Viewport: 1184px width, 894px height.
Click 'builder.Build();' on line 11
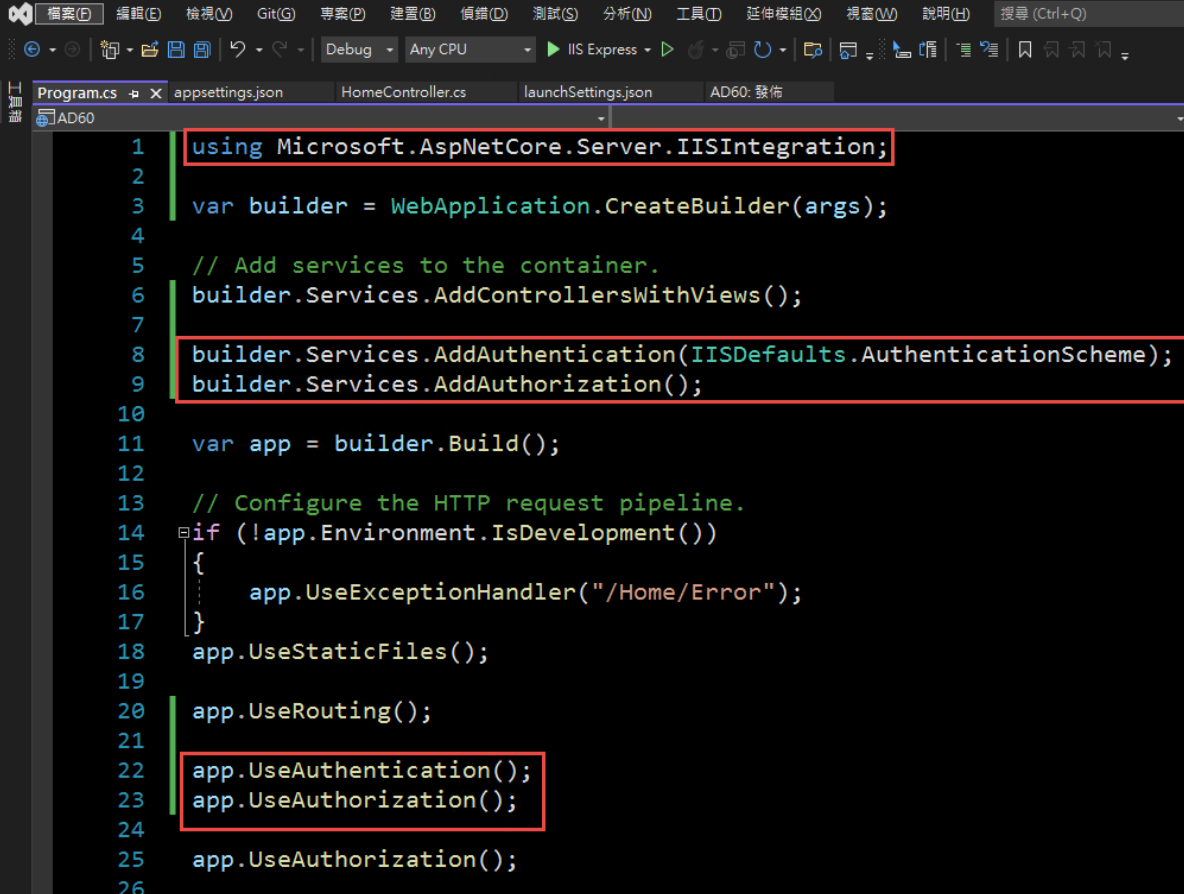coord(447,443)
